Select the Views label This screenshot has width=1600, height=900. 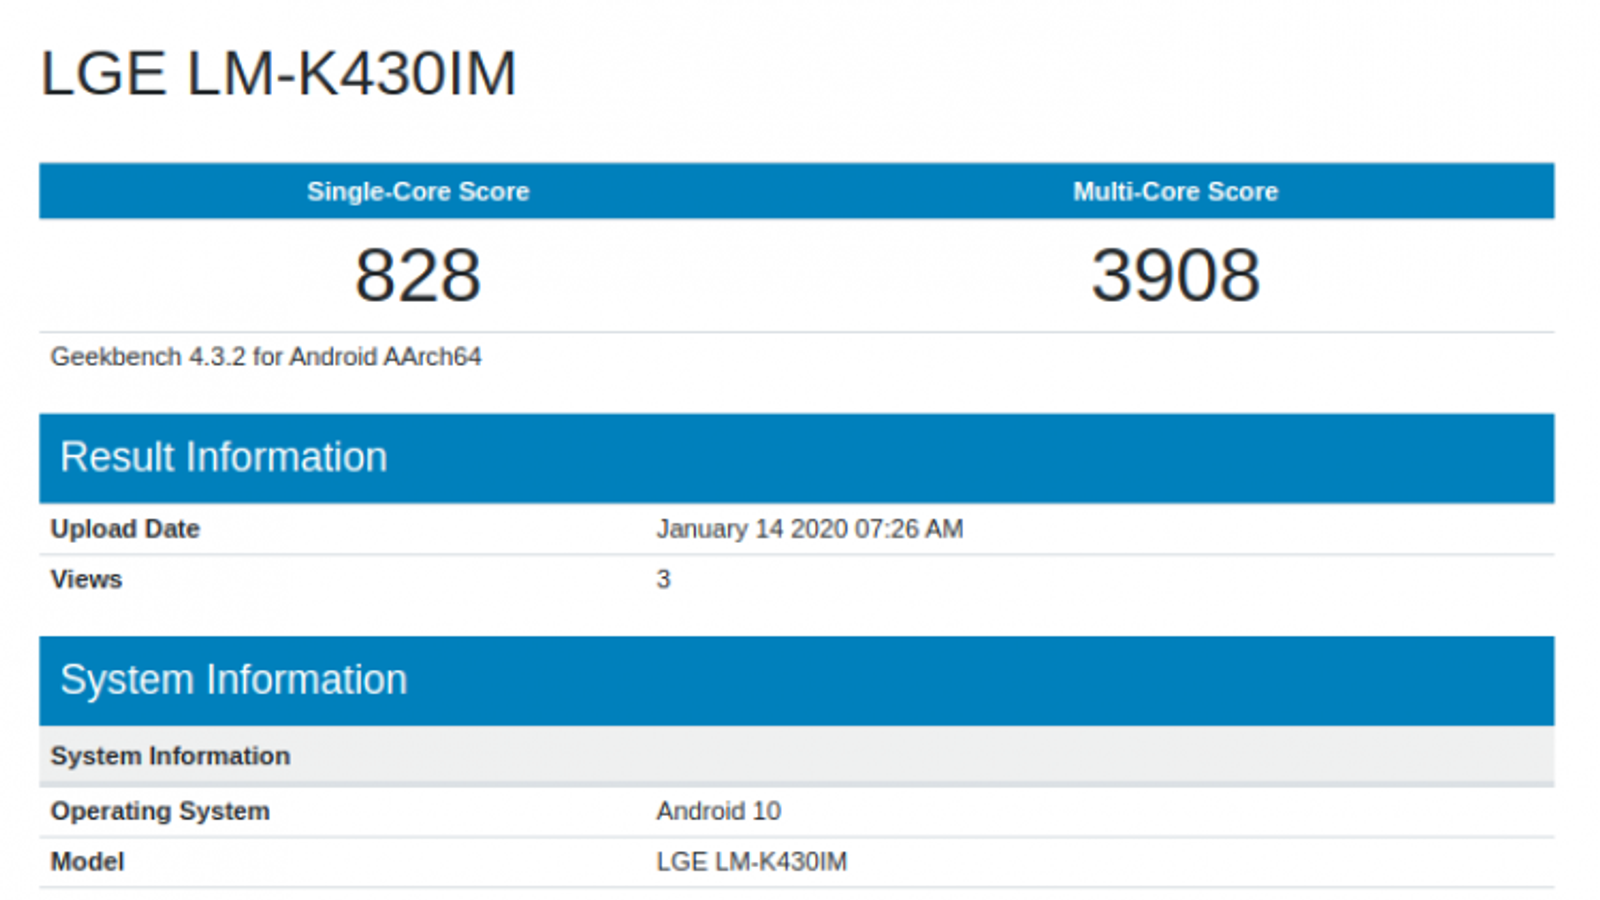click(x=86, y=579)
